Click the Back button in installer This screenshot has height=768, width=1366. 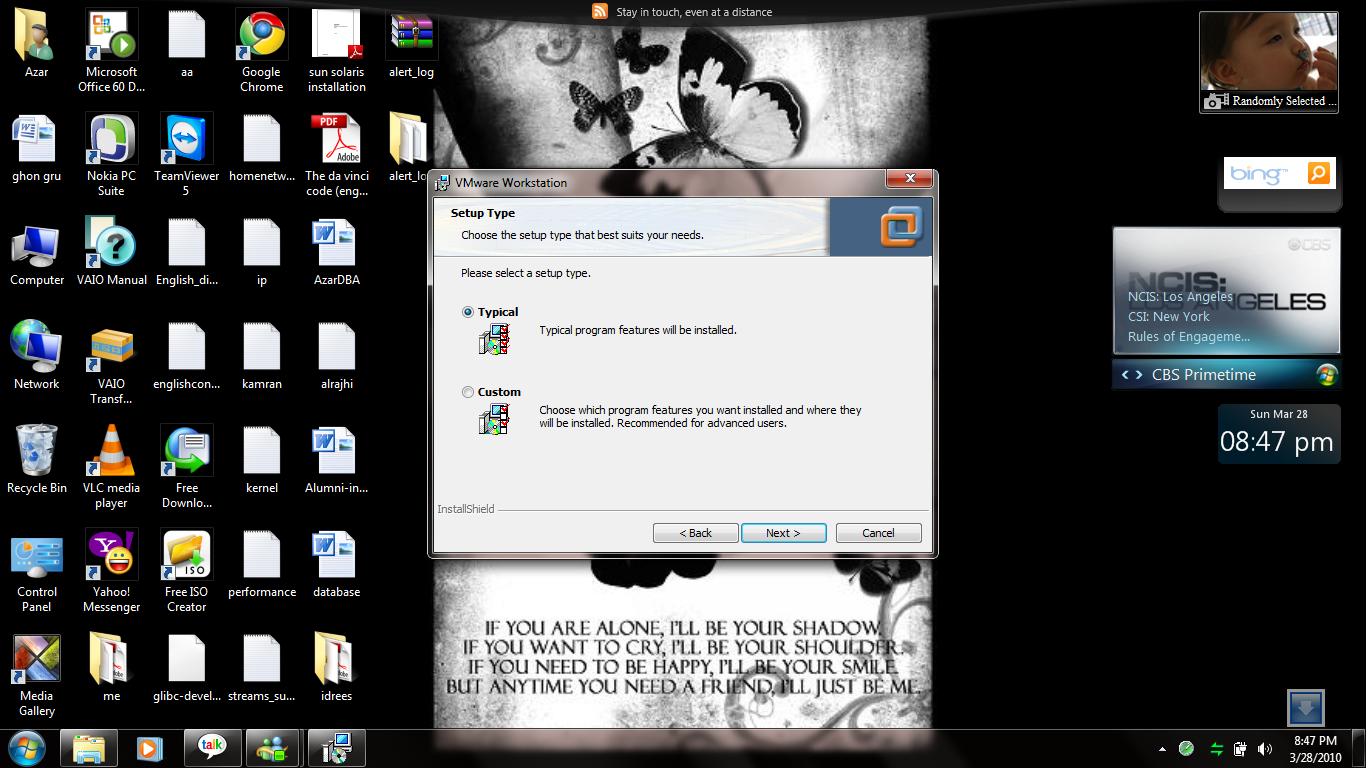pos(695,533)
